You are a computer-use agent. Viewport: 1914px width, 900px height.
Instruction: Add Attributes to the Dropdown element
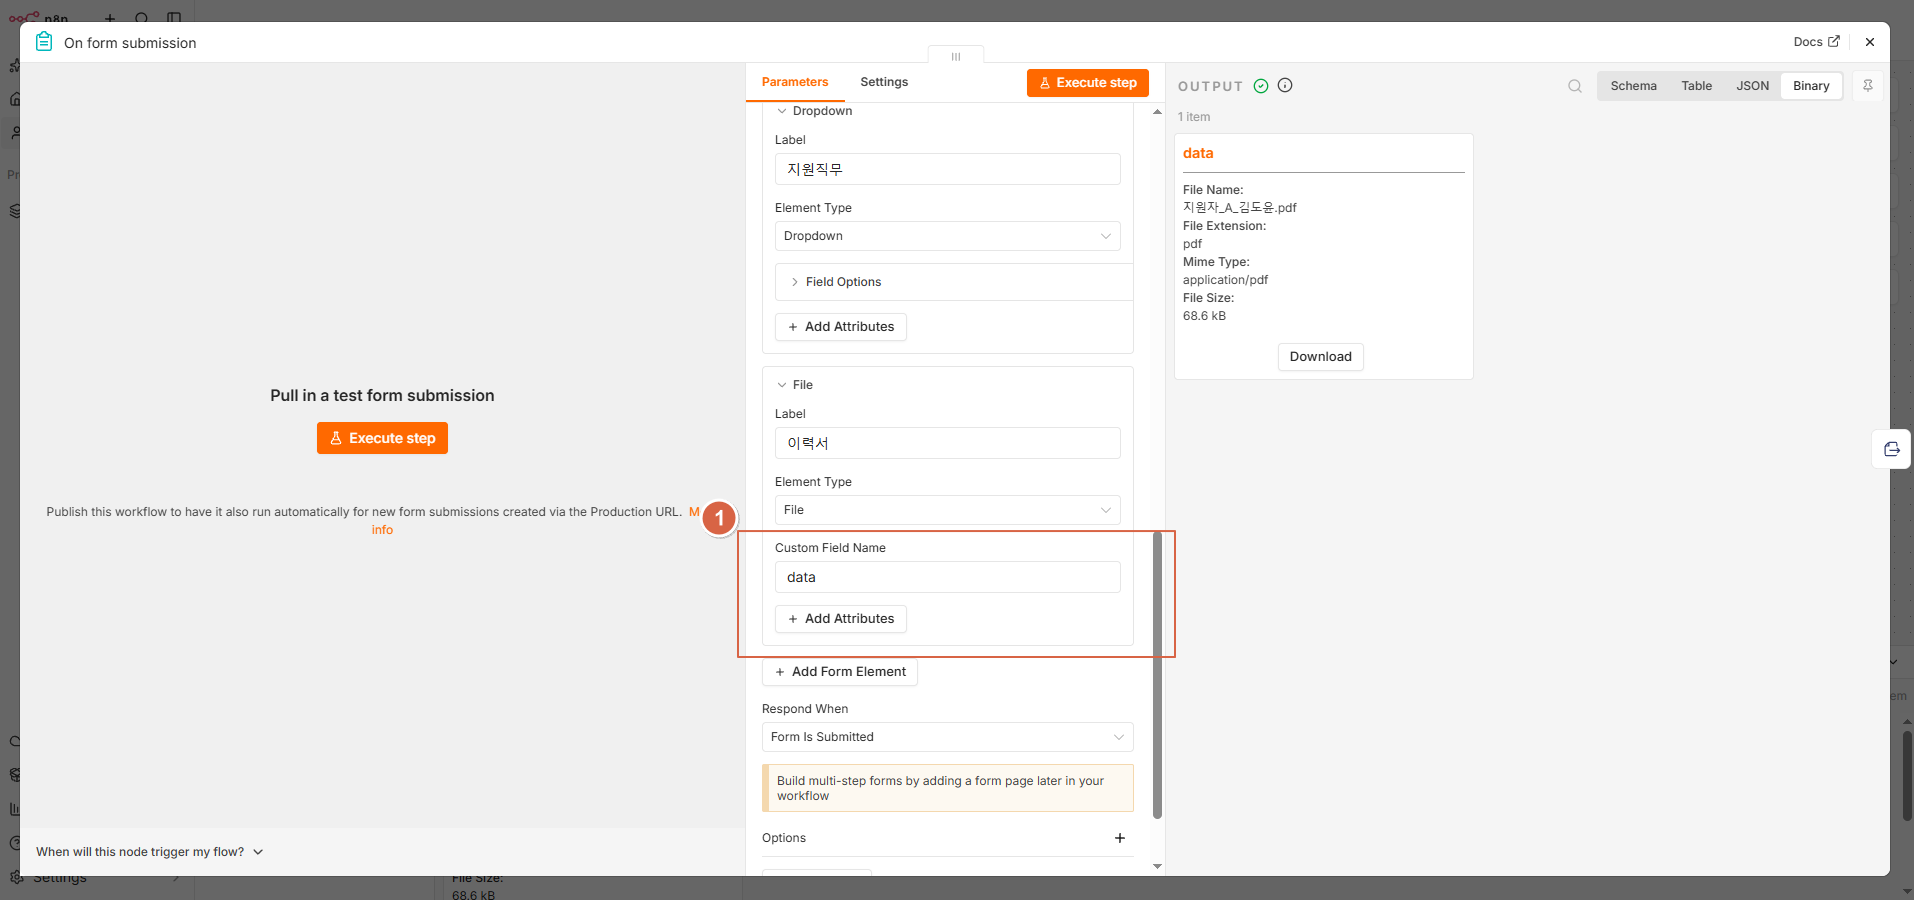click(x=841, y=327)
